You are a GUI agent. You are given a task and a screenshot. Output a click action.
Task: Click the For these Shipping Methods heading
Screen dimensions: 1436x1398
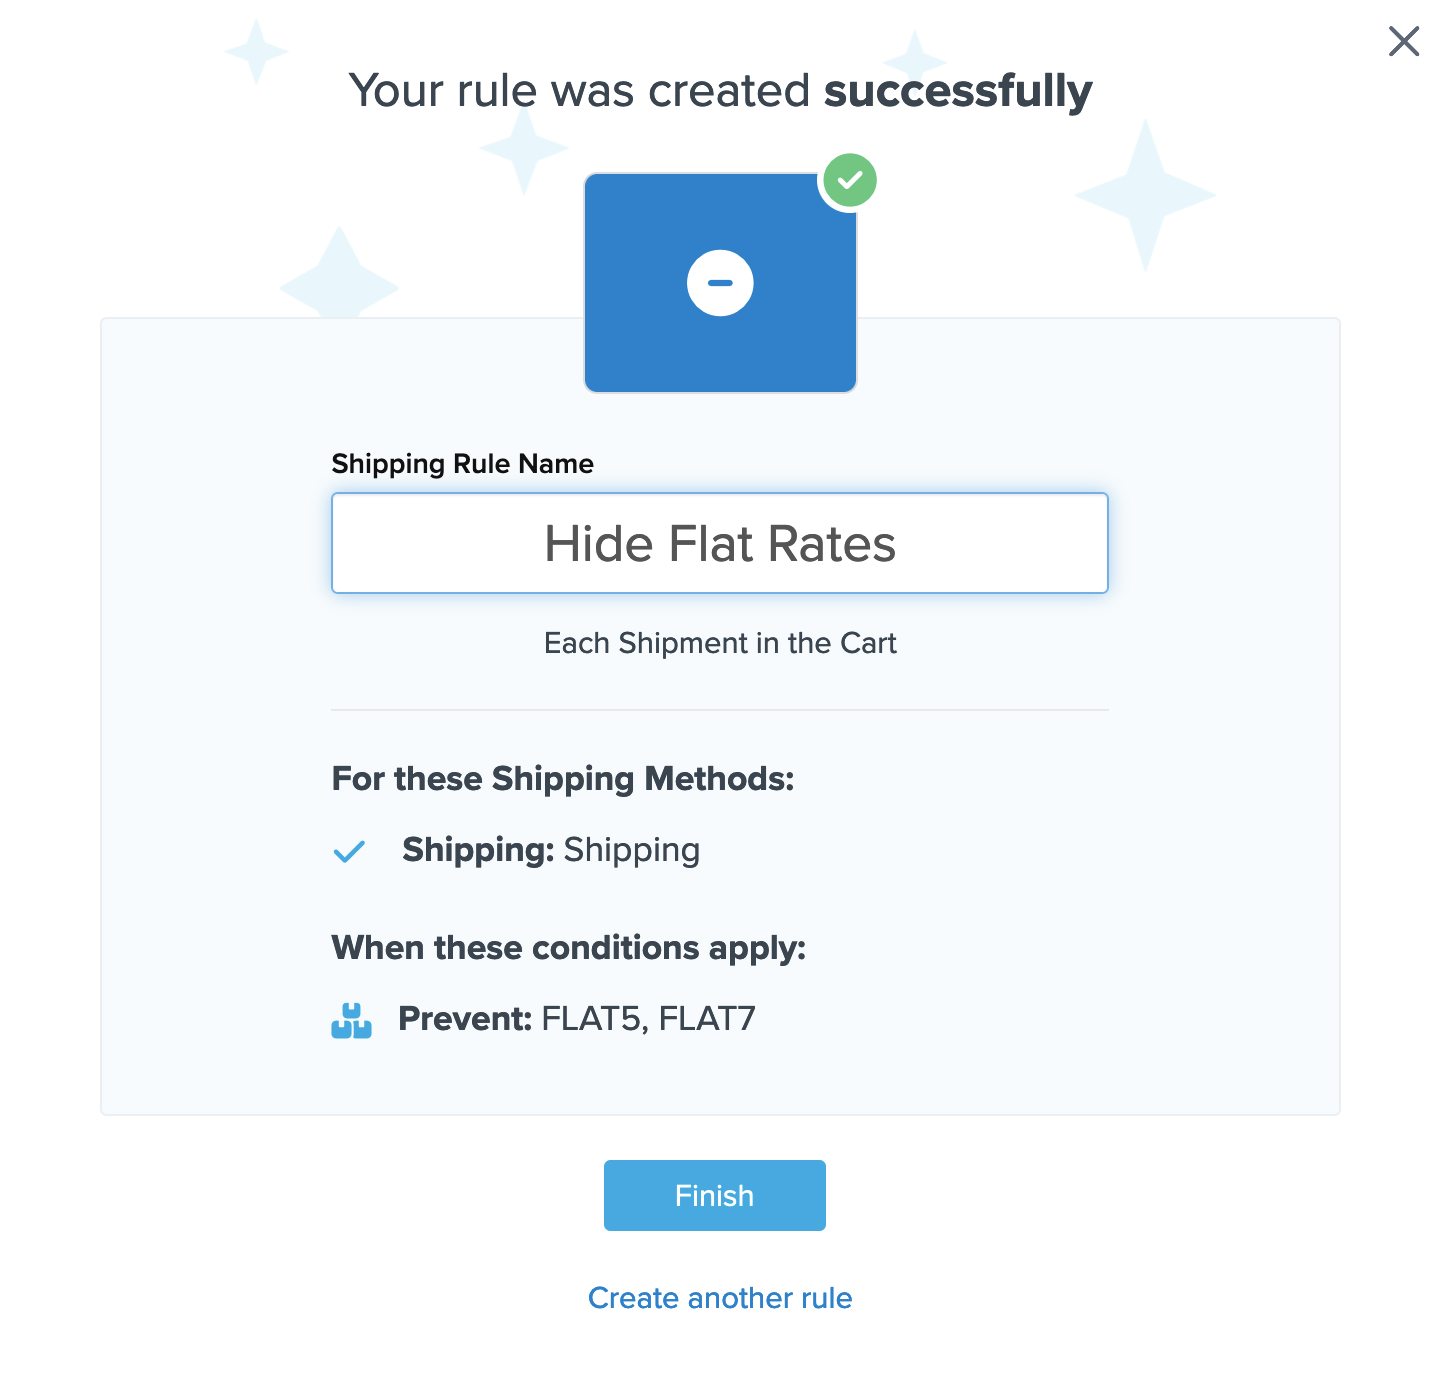pos(563,778)
